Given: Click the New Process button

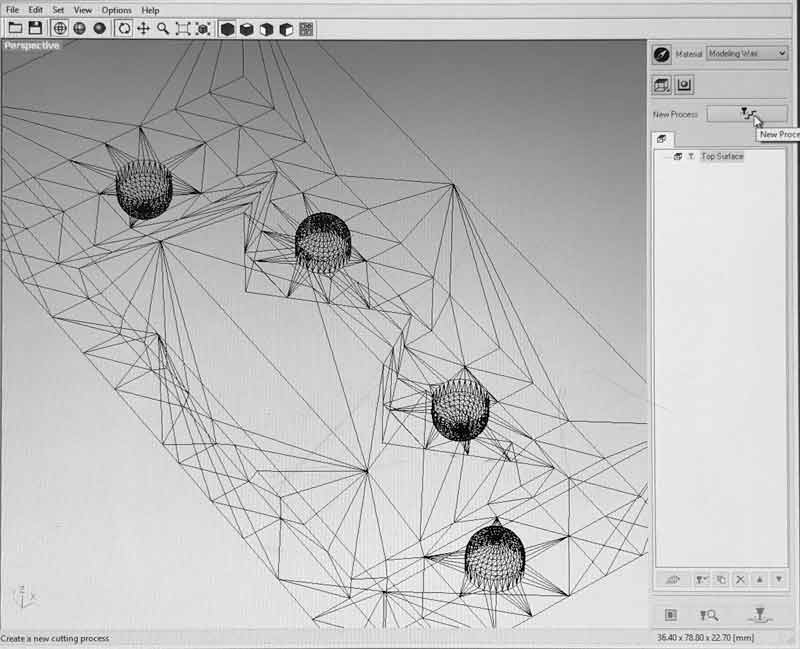Looking at the screenshot, I should click(x=747, y=114).
